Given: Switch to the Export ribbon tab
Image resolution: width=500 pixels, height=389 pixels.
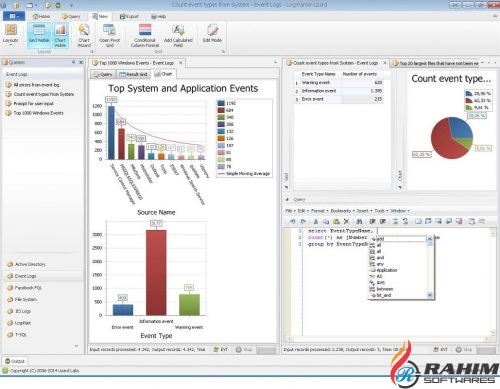Looking at the screenshot, I should coord(129,16).
